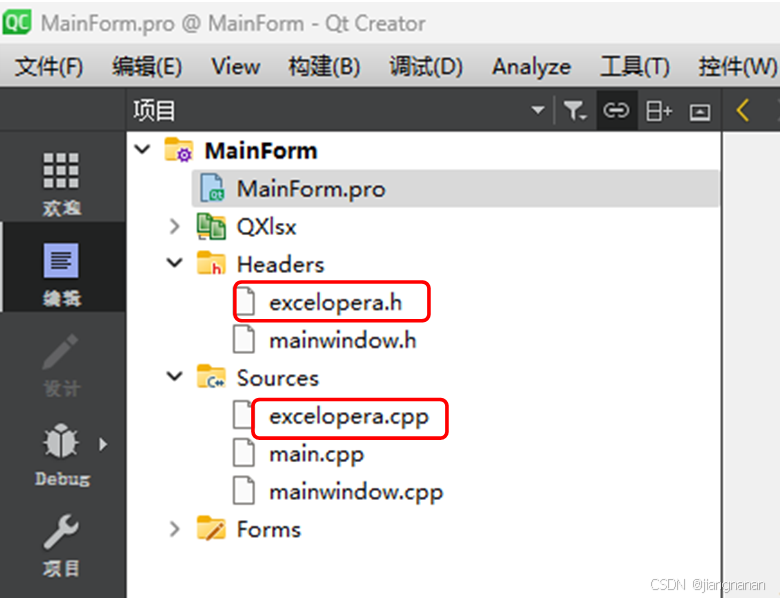Image resolution: width=780 pixels, height=598 pixels.
Task: Open the 文件(F) menu
Action: 48,66
